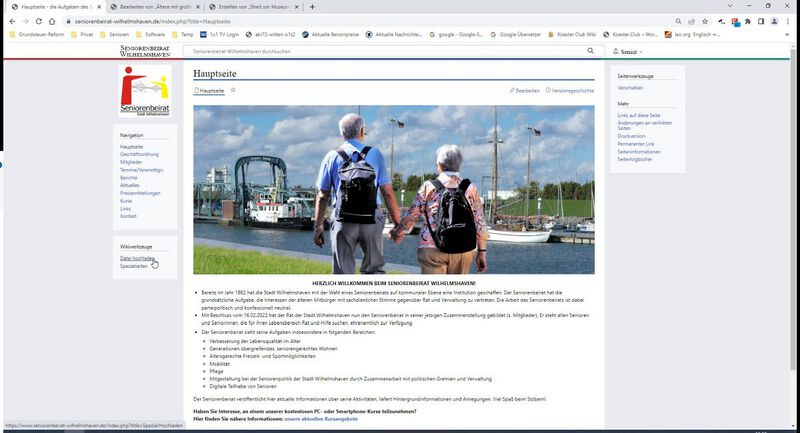Image resolution: width=800 pixels, height=433 pixels.
Task: Open Bearbeiten to edit the page
Action: click(x=524, y=91)
